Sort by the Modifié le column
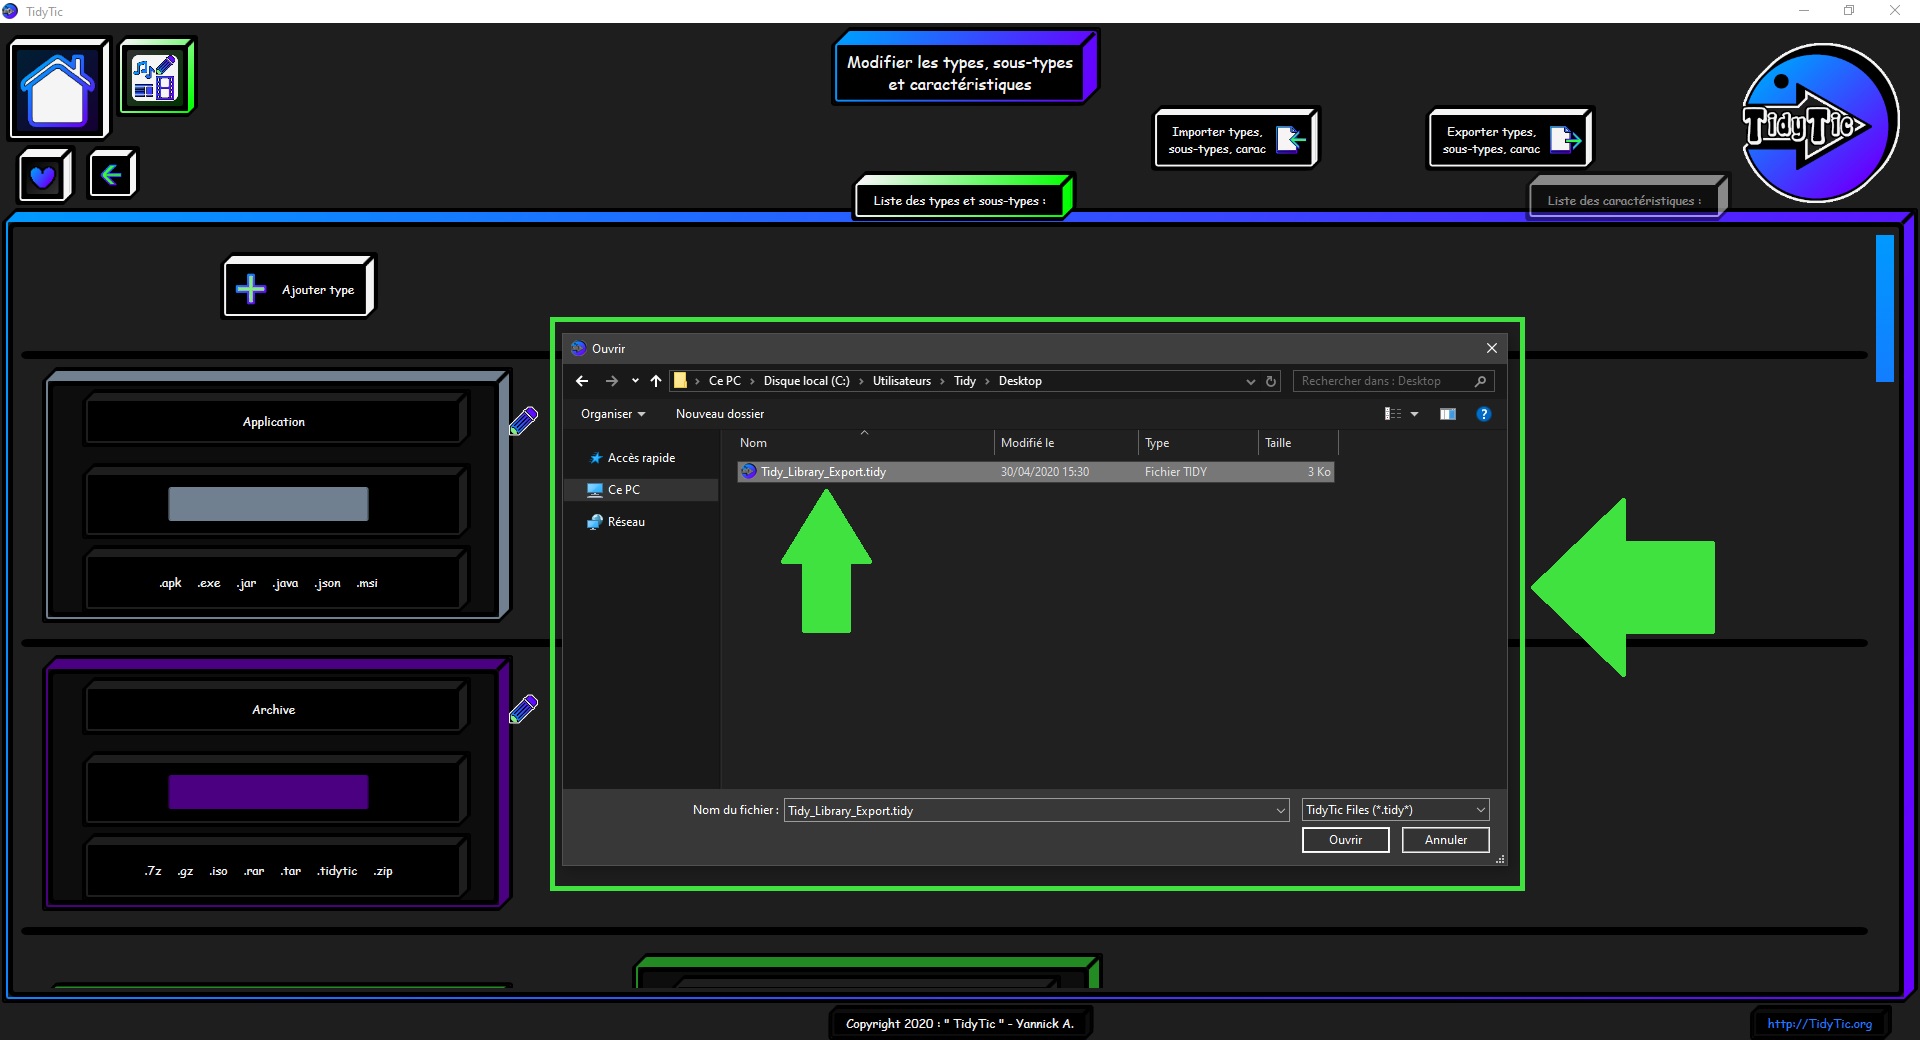This screenshot has width=1920, height=1040. [1067, 443]
